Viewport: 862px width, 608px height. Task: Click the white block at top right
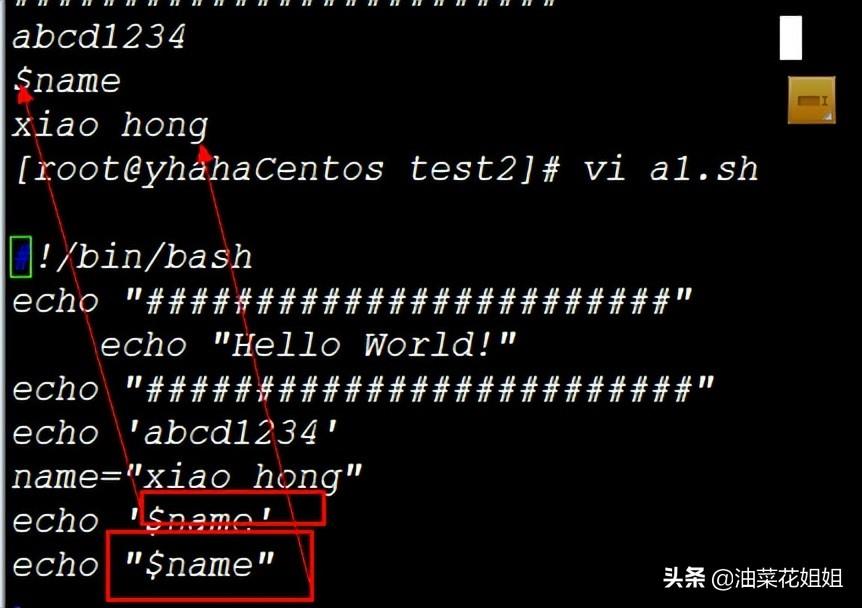(x=791, y=38)
